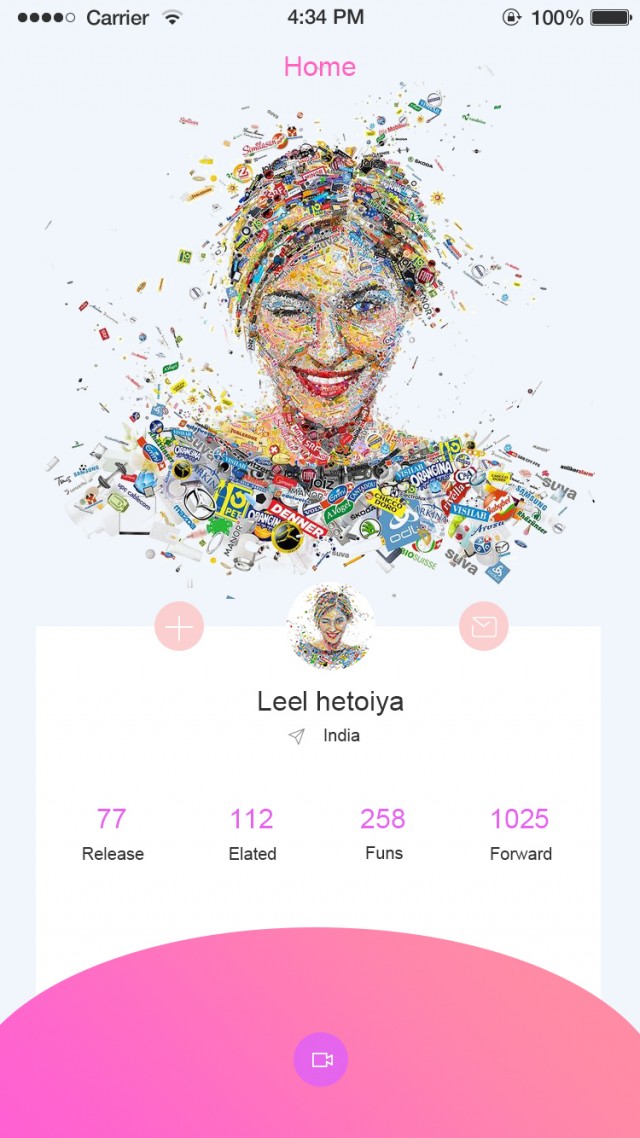Open messages via the envelope icon
Image resolution: width=640 pixels, height=1138 pixels.
484,626
